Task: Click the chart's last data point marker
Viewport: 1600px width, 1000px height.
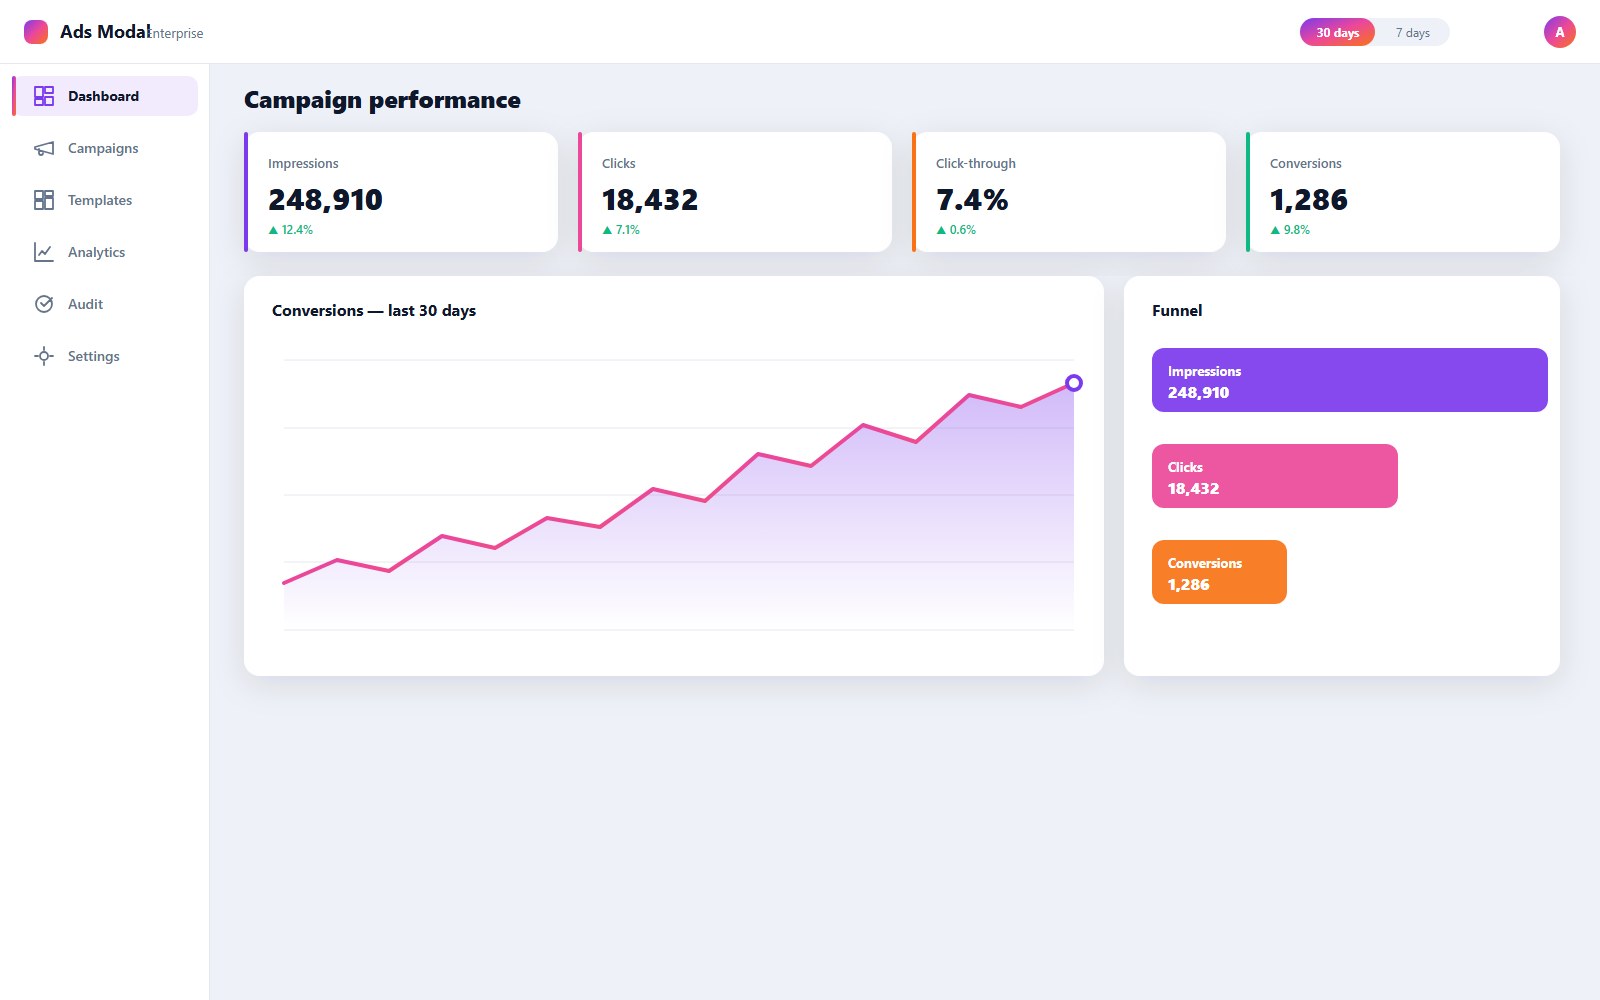Action: tap(1074, 383)
